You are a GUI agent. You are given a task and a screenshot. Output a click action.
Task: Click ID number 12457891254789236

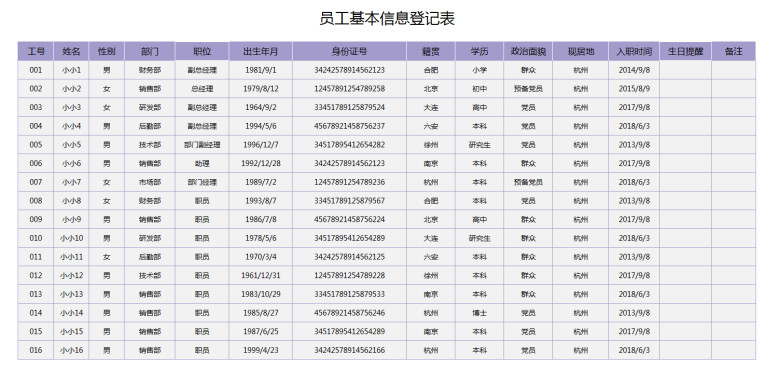[349, 182]
